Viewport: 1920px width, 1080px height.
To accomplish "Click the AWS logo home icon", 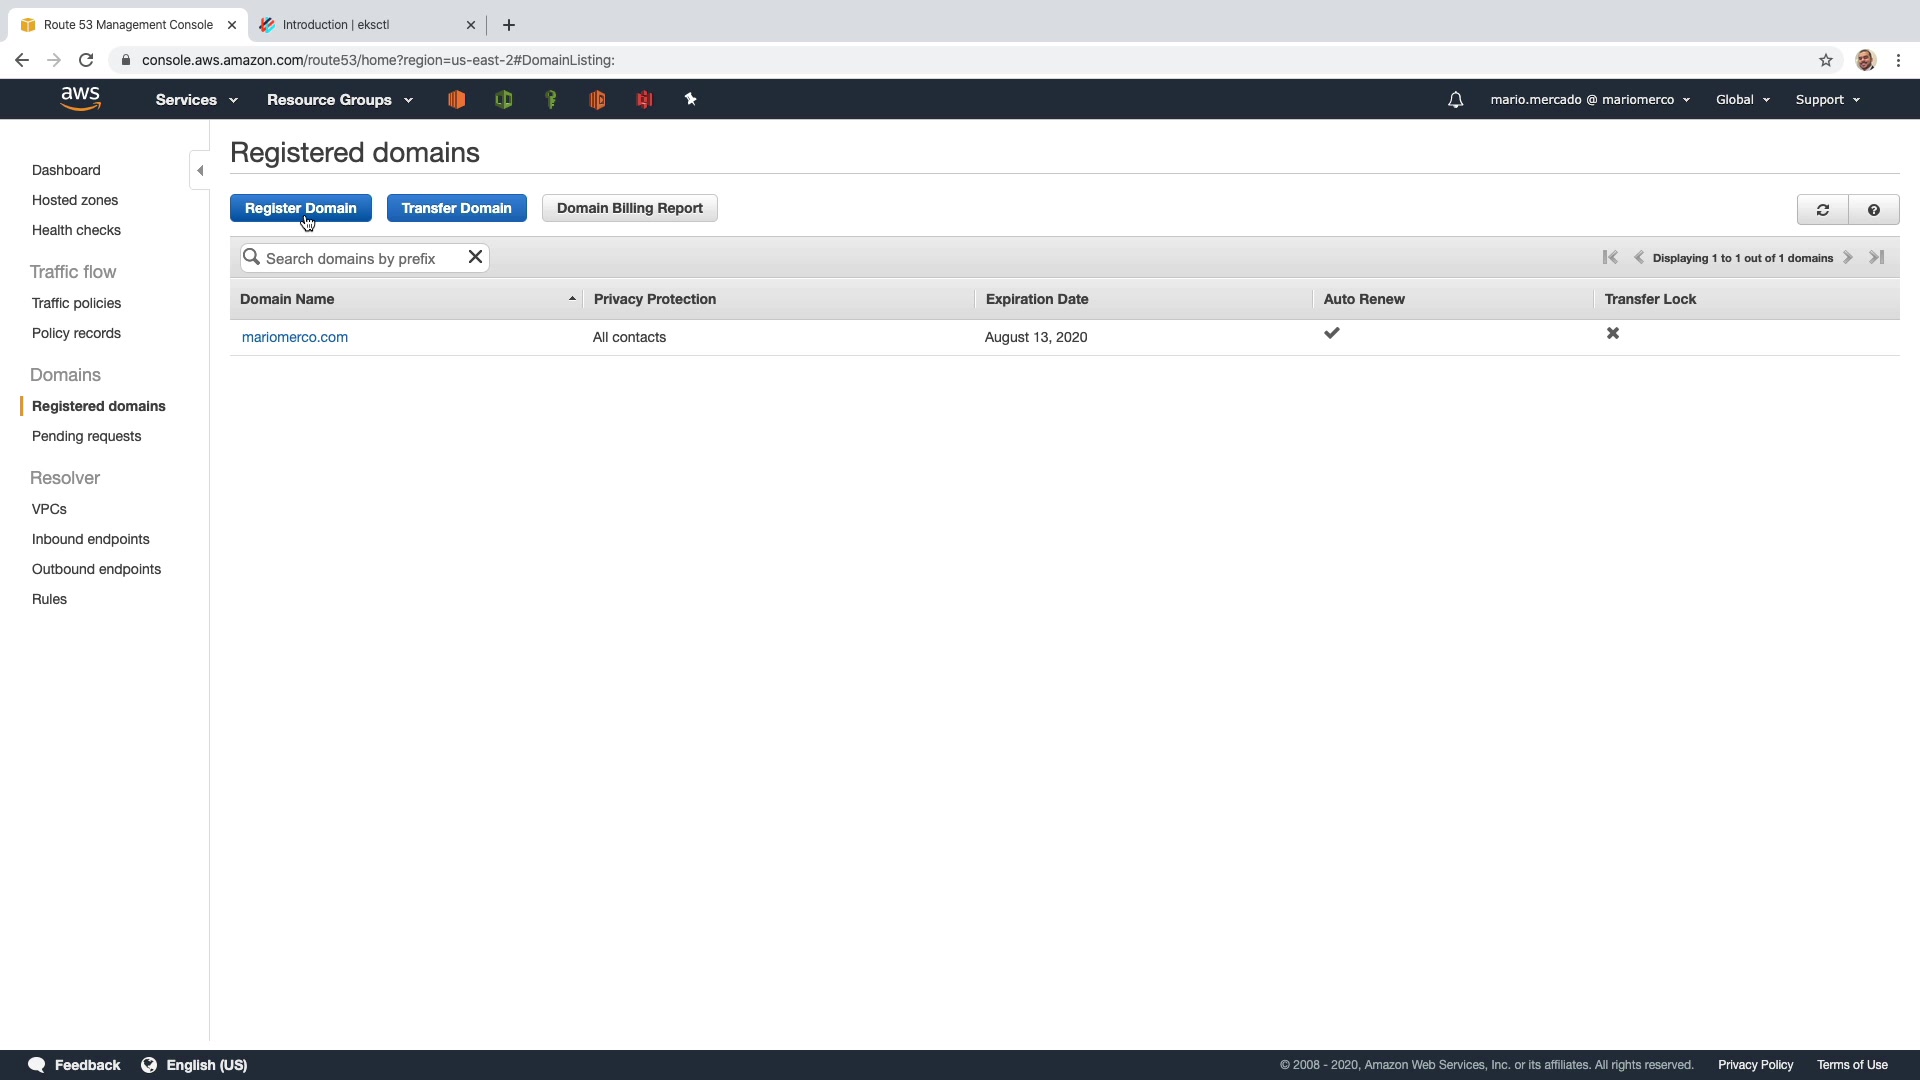I will 80,99.
